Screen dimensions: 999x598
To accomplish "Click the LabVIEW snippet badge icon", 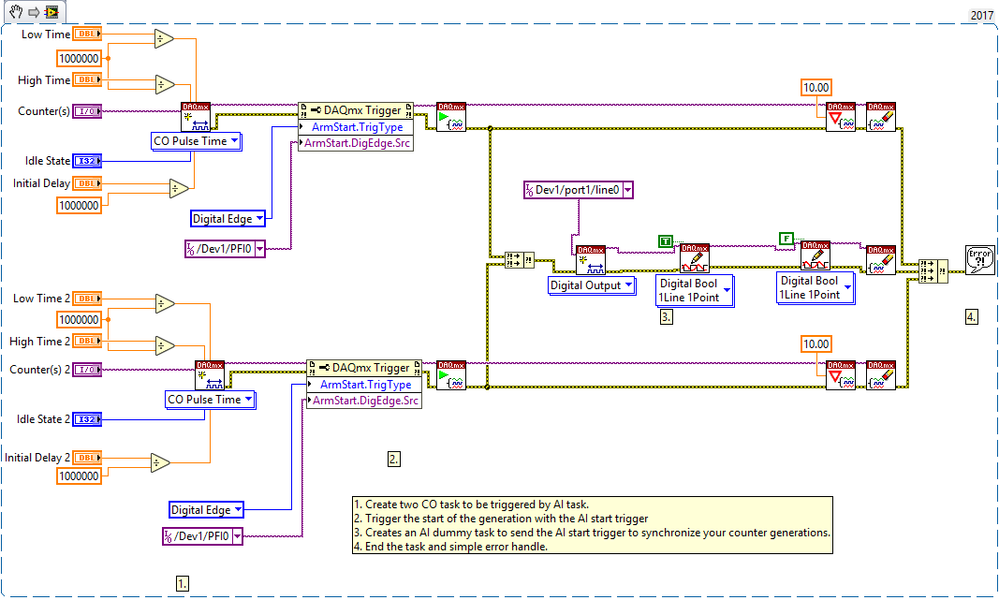I will (x=52, y=11).
